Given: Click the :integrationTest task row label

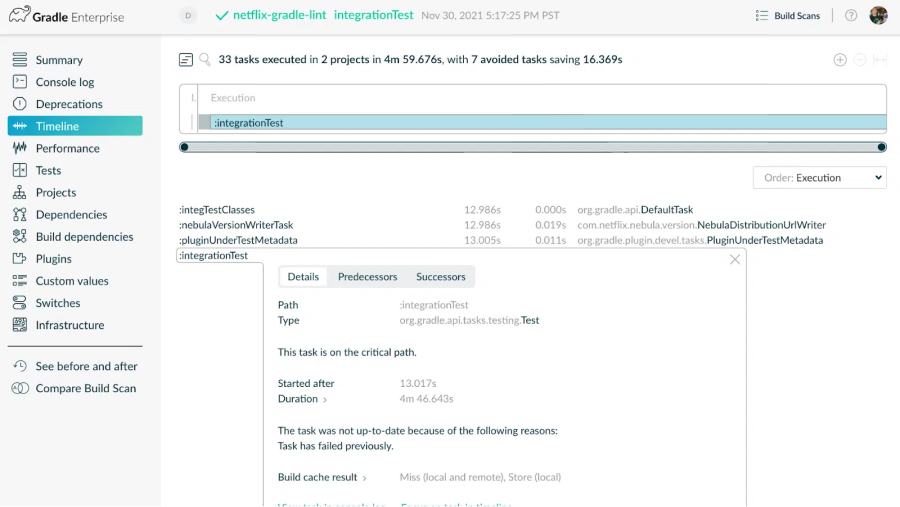Looking at the screenshot, I should 214,255.
